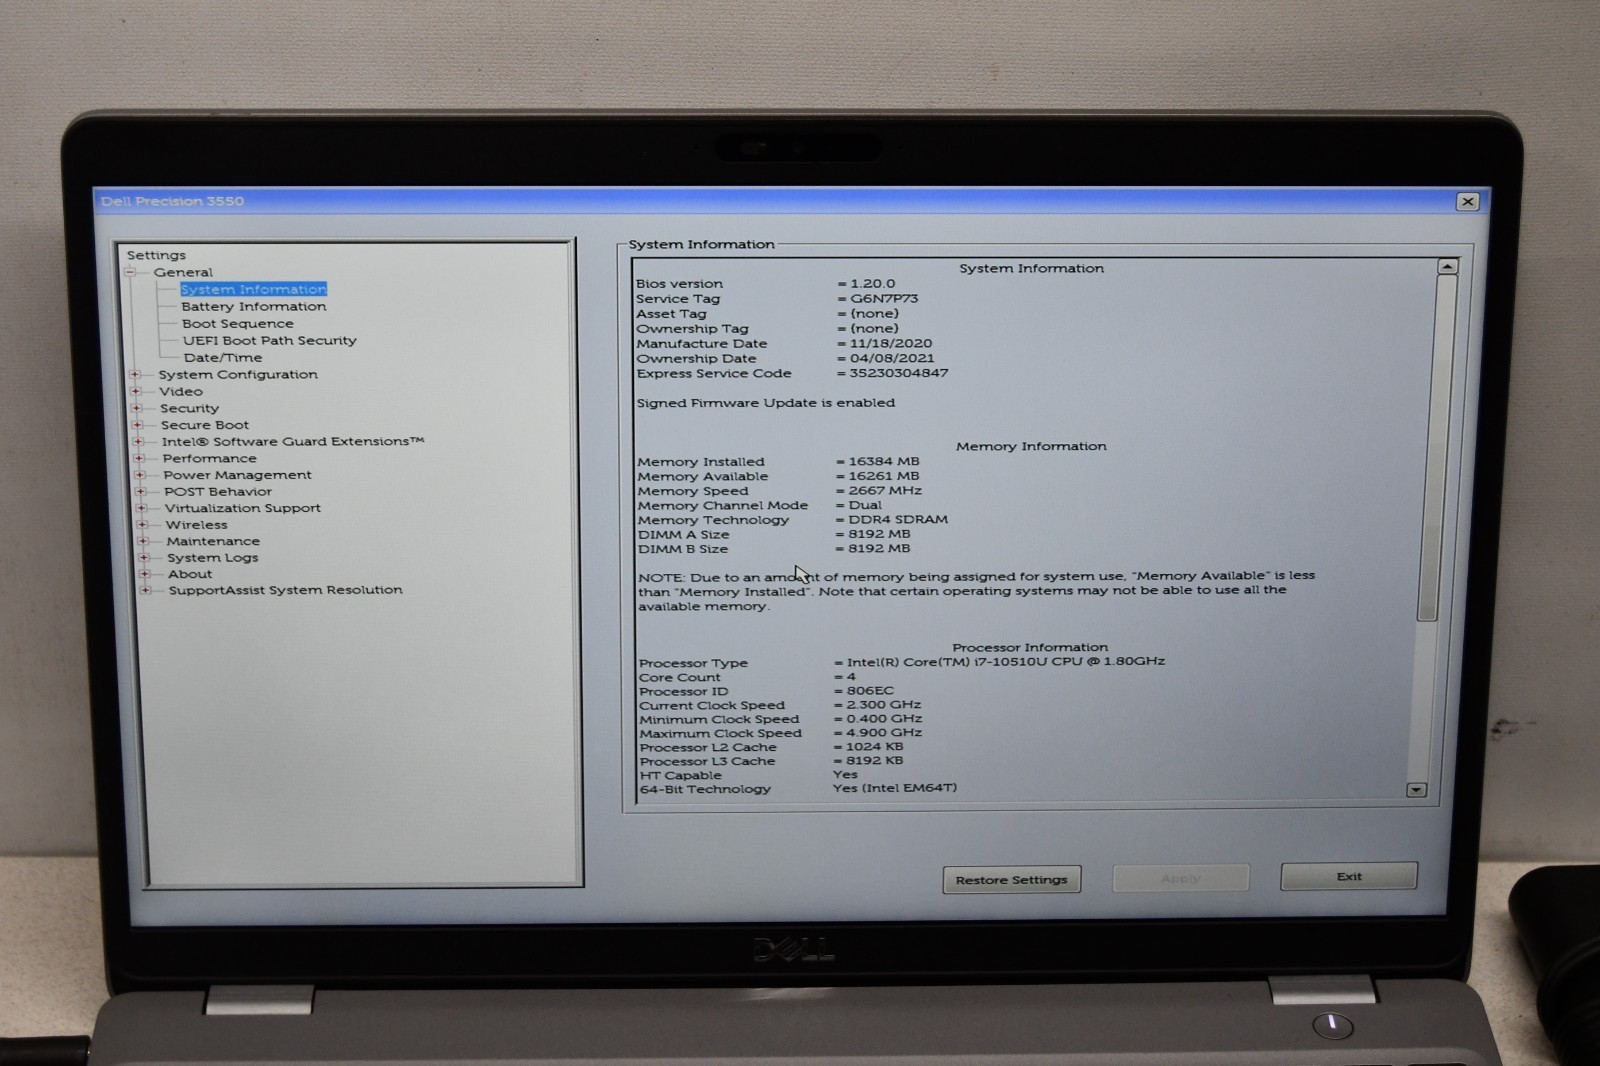This screenshot has height=1066, width=1600.
Task: Select Intel Software Guard Extensions label
Action: tap(293, 441)
